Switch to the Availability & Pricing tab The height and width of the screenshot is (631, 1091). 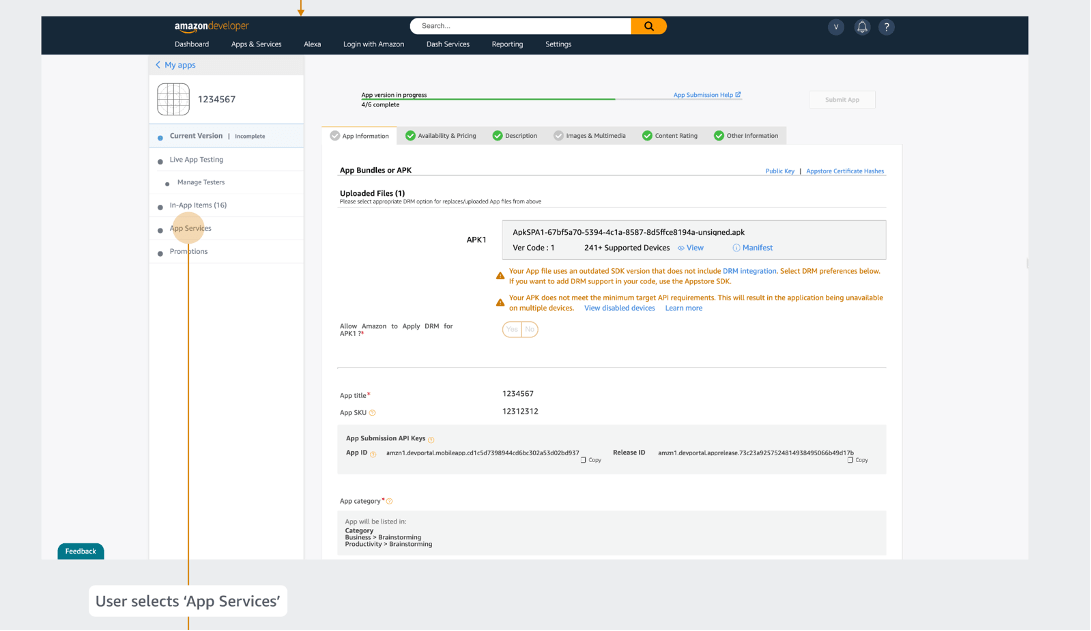click(x=440, y=136)
